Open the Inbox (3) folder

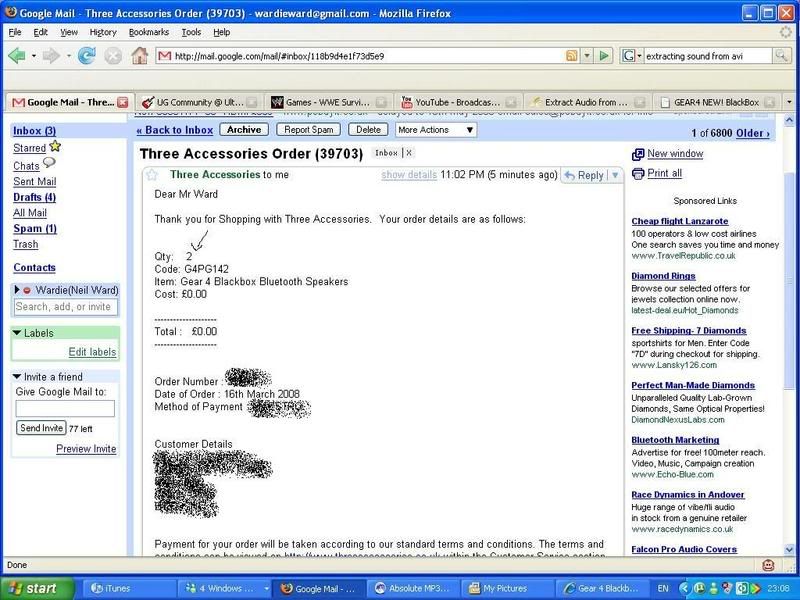coord(35,131)
